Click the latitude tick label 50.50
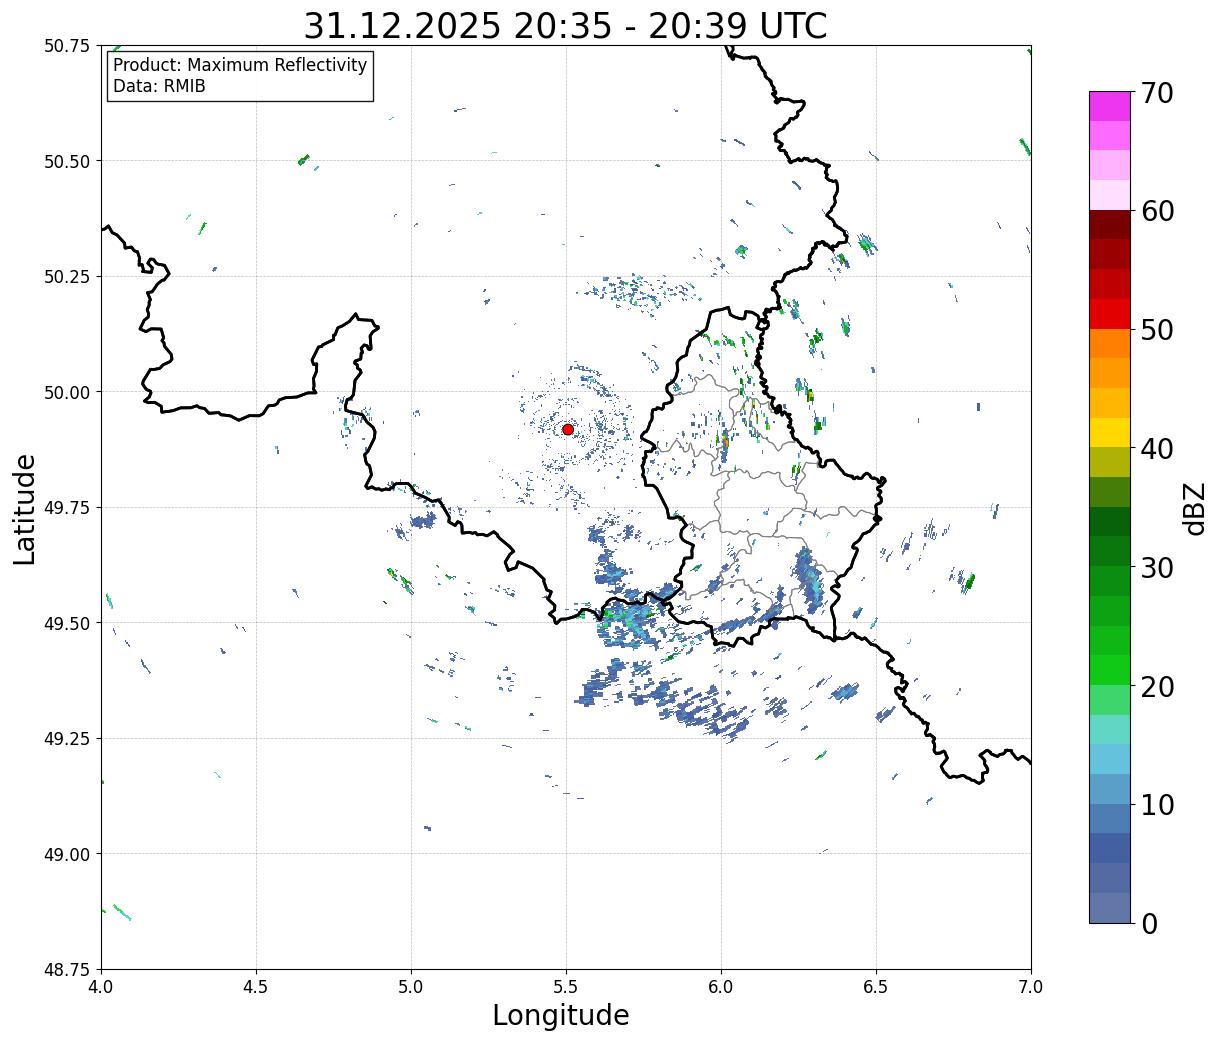This screenshot has height=1040, width=1219. click(67, 161)
